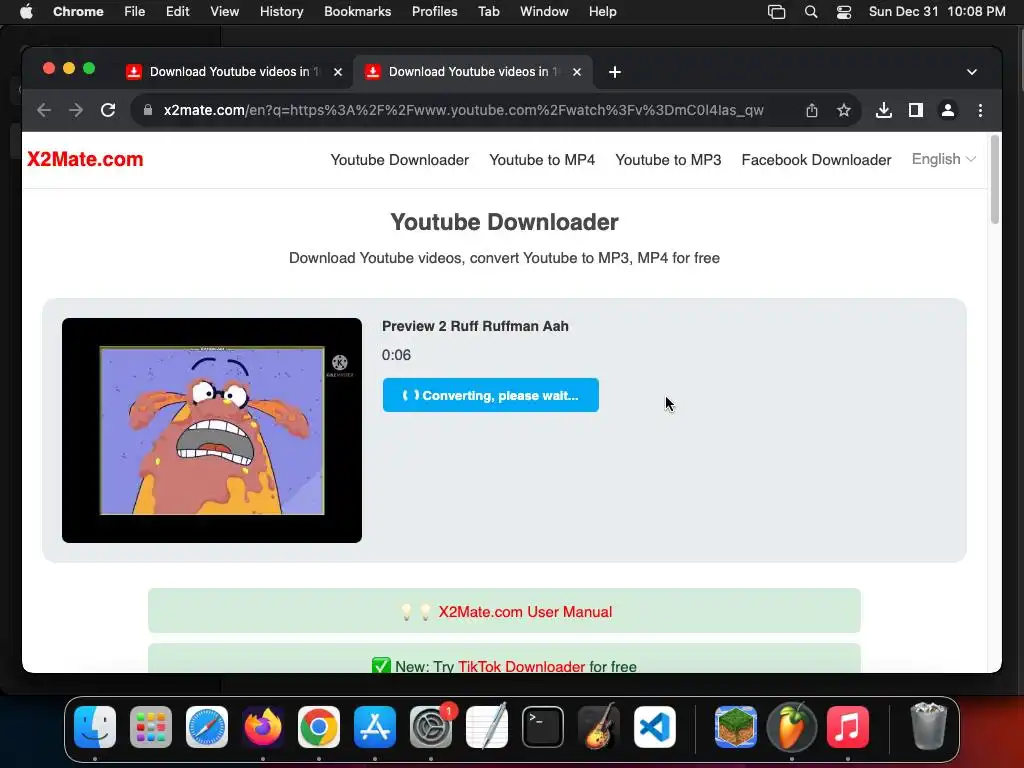Viewport: 1024px width, 768px height.
Task: Click the Converting, please wait button
Action: click(x=490, y=395)
